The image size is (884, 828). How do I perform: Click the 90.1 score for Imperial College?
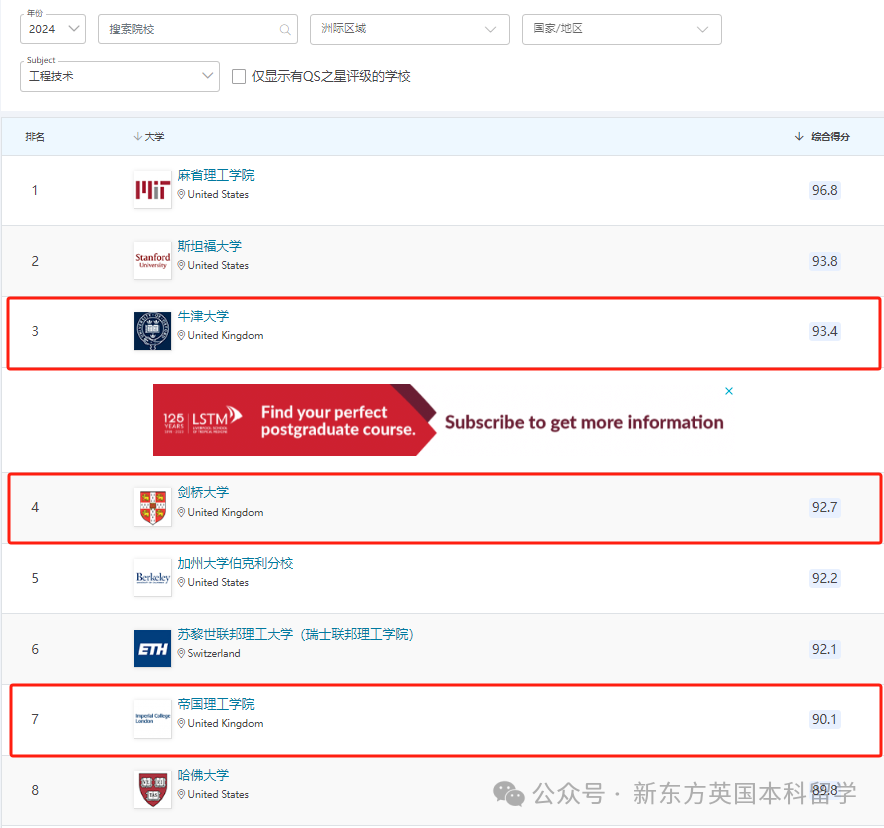tap(824, 719)
